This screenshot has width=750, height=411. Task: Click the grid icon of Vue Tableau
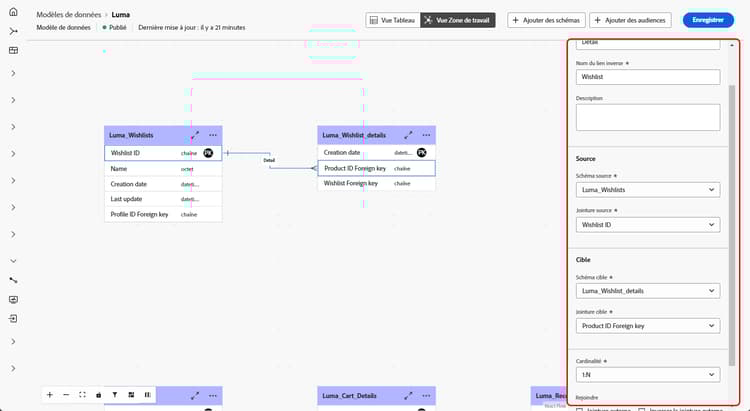coord(374,20)
